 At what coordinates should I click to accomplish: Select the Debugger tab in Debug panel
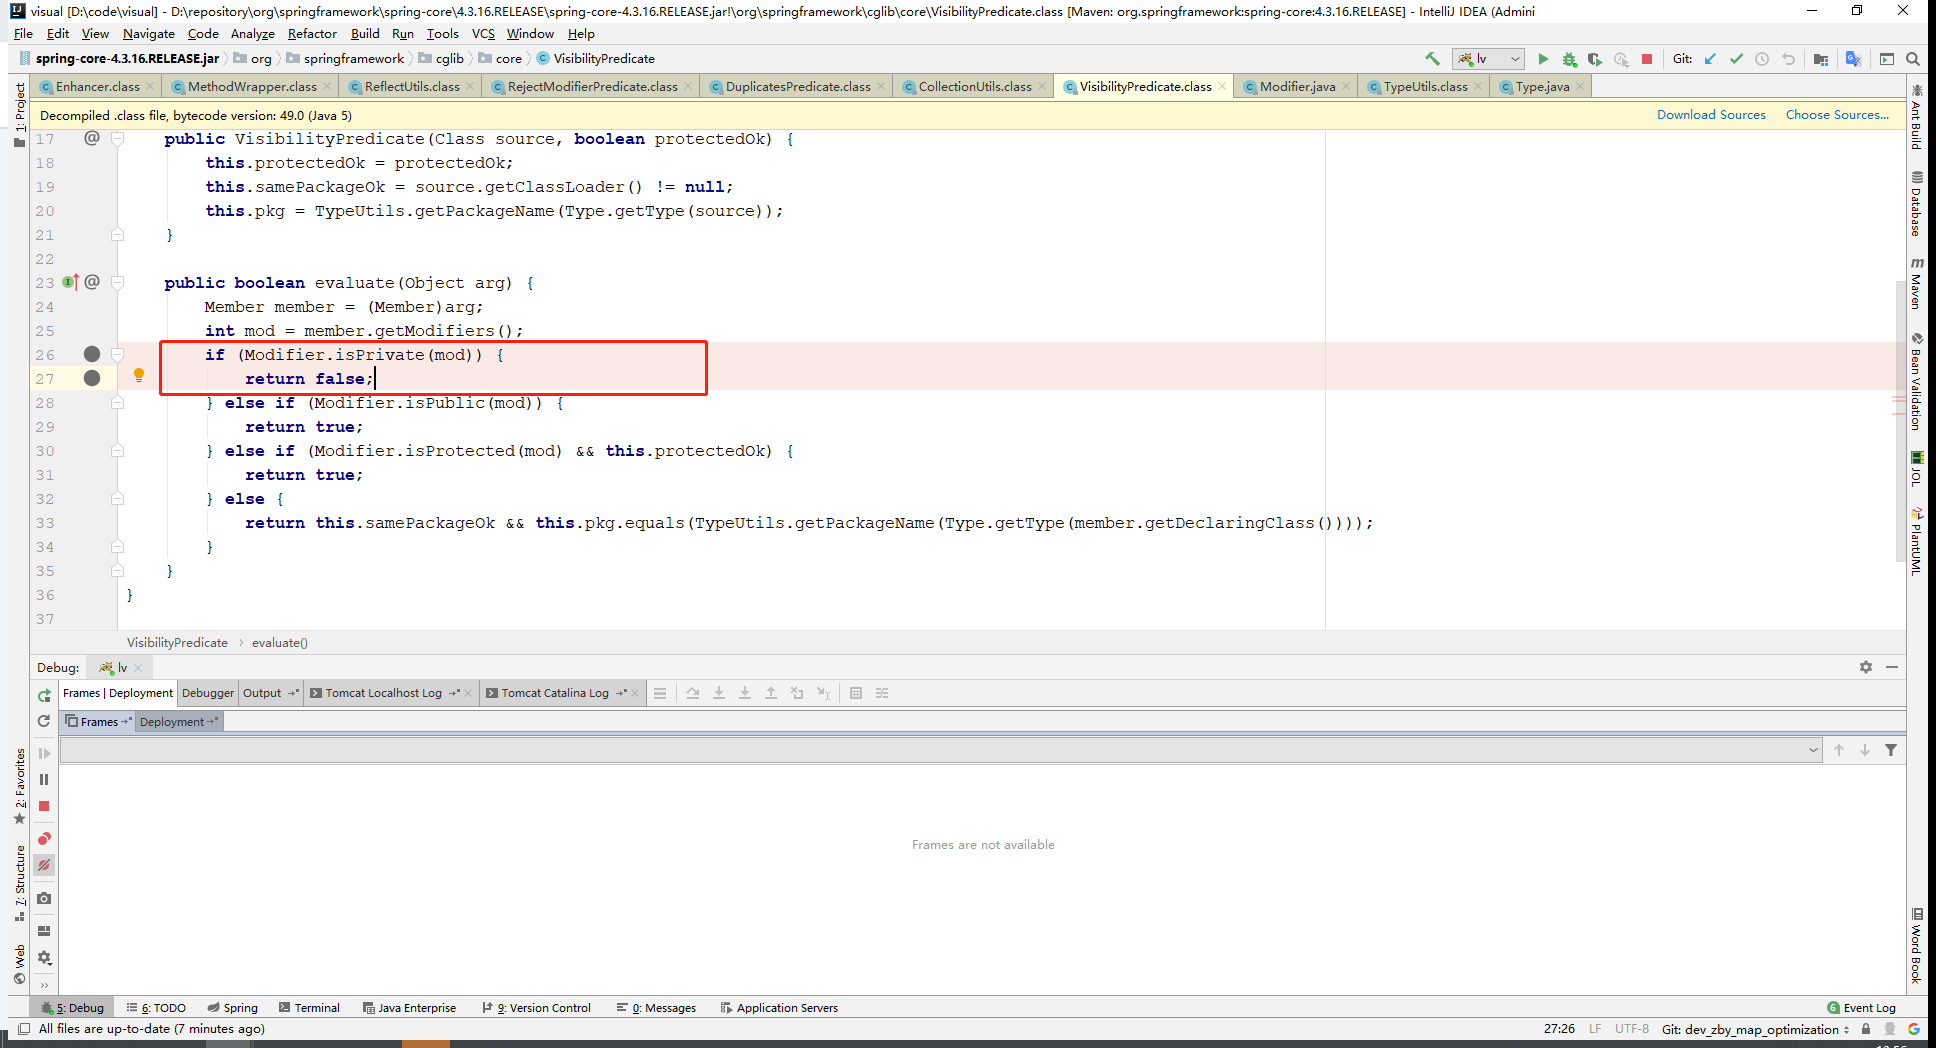[x=208, y=693]
